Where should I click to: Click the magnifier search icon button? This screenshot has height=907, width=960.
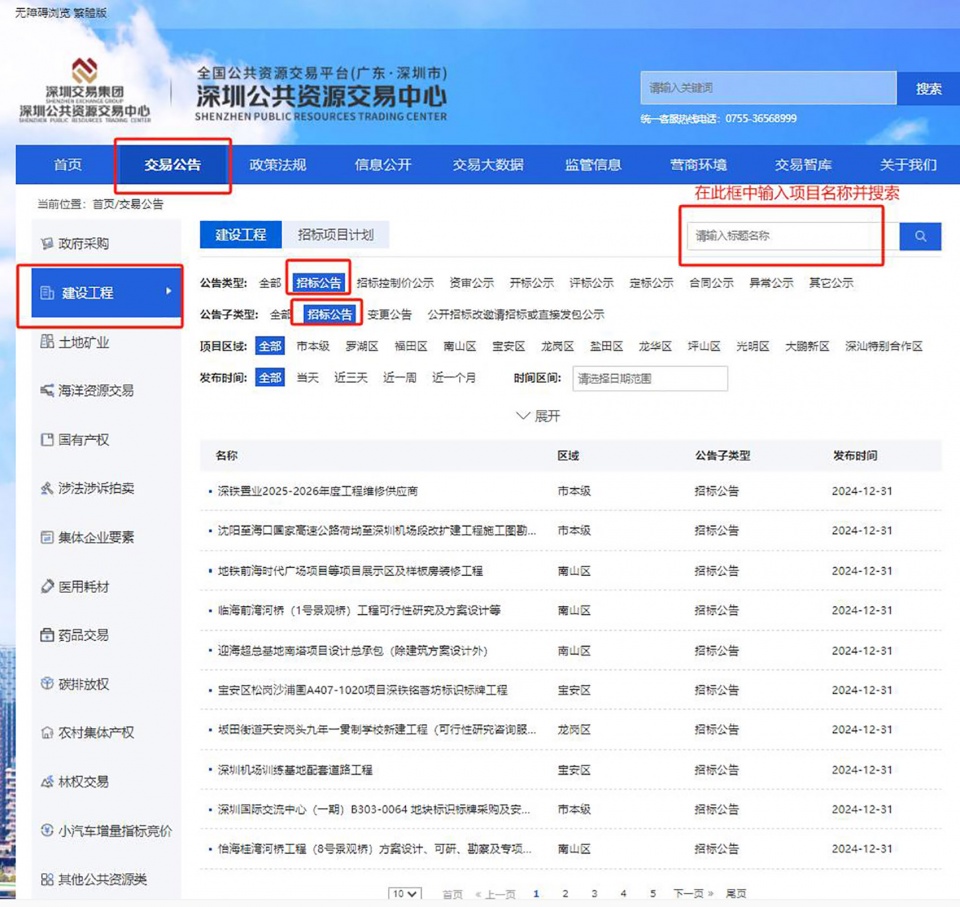tap(920, 236)
